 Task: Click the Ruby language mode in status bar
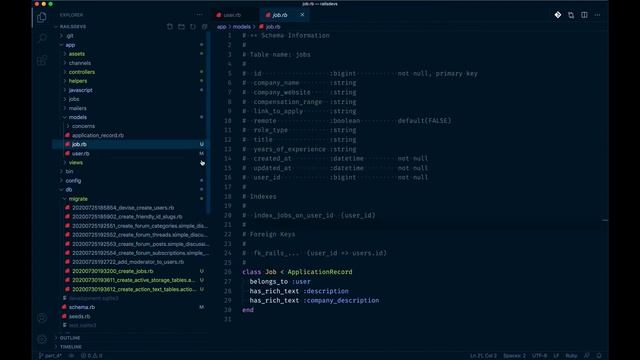point(571,356)
